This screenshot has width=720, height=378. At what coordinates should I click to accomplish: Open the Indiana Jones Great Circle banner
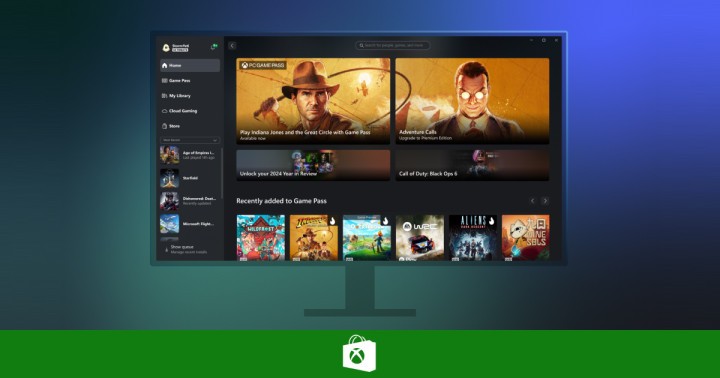point(313,101)
